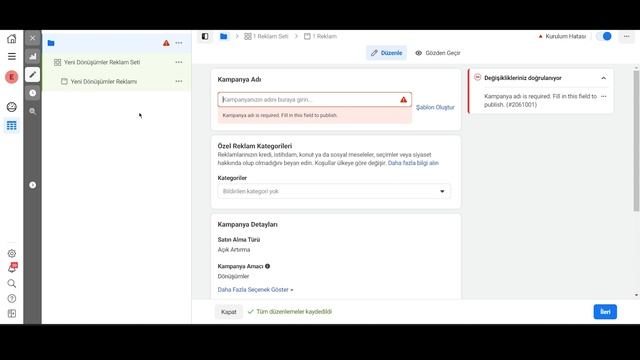Toggle the campaign on/off switch
The height and width of the screenshot is (360, 640).
[x=604, y=36]
